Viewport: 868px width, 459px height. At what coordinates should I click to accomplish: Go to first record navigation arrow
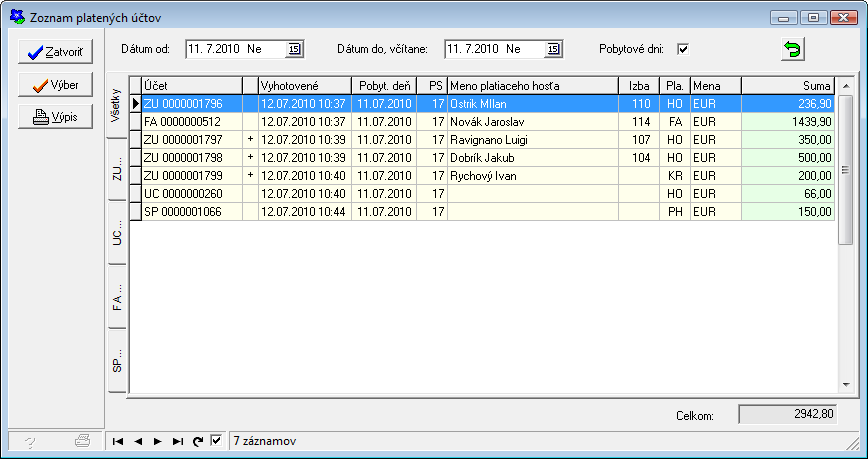(118, 441)
